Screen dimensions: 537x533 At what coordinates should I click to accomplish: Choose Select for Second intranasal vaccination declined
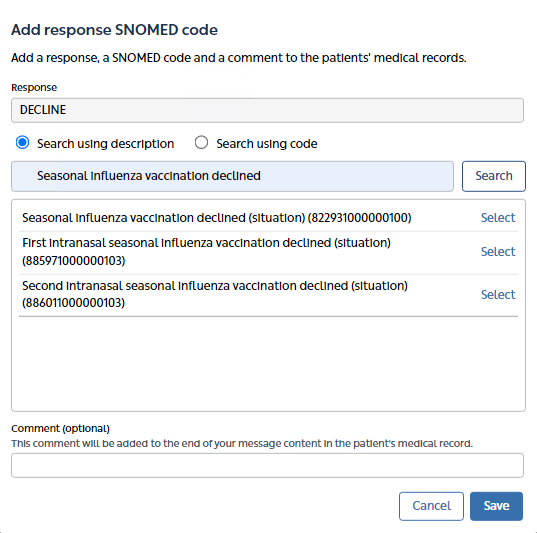coord(498,295)
